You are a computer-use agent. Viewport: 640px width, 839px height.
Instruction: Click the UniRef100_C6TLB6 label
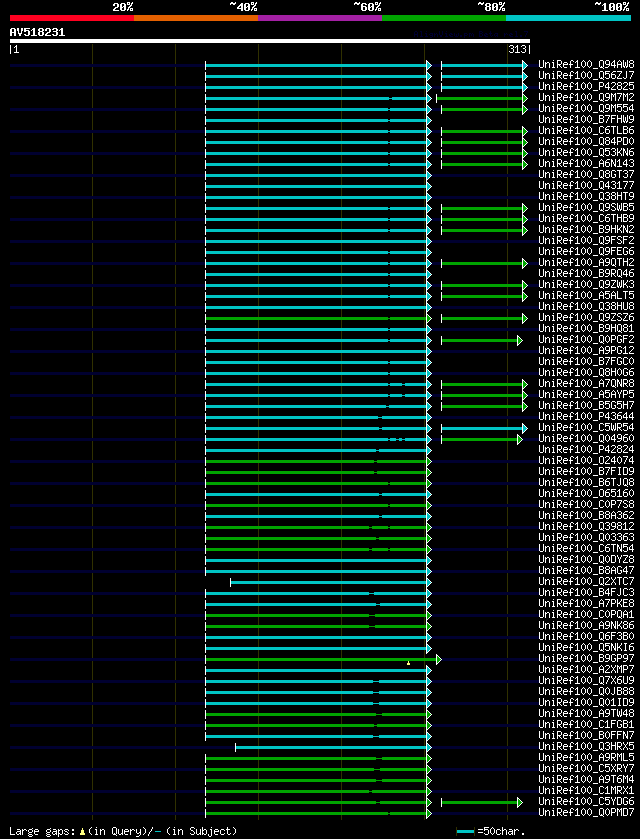tap(586, 131)
